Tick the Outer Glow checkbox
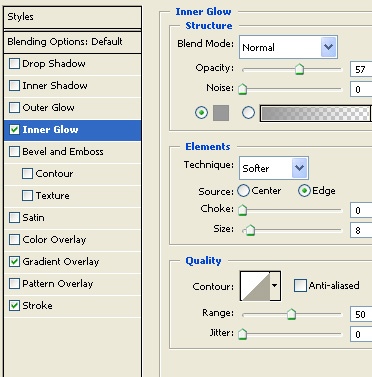Screen dimensions: 372x377 14,107
